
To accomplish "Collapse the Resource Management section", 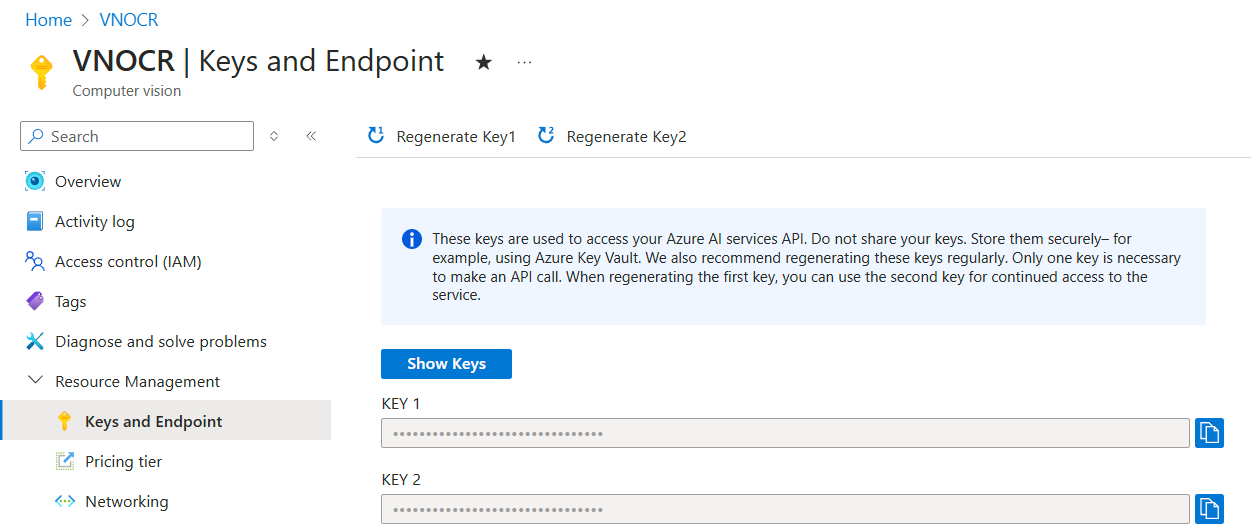I will click(36, 381).
